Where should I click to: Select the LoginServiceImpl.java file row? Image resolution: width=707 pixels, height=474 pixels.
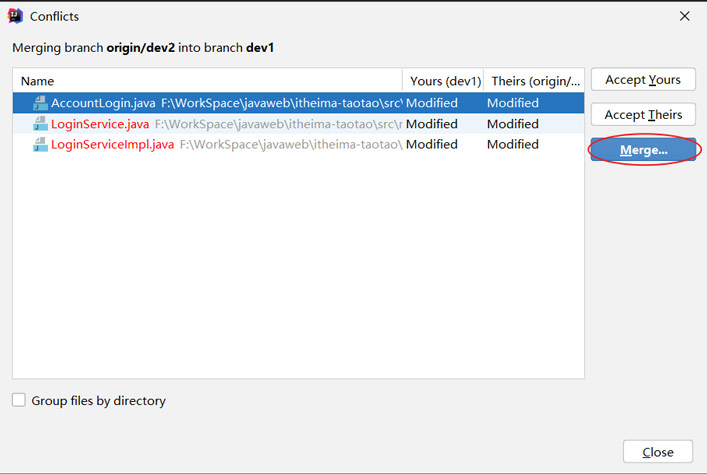(112, 145)
